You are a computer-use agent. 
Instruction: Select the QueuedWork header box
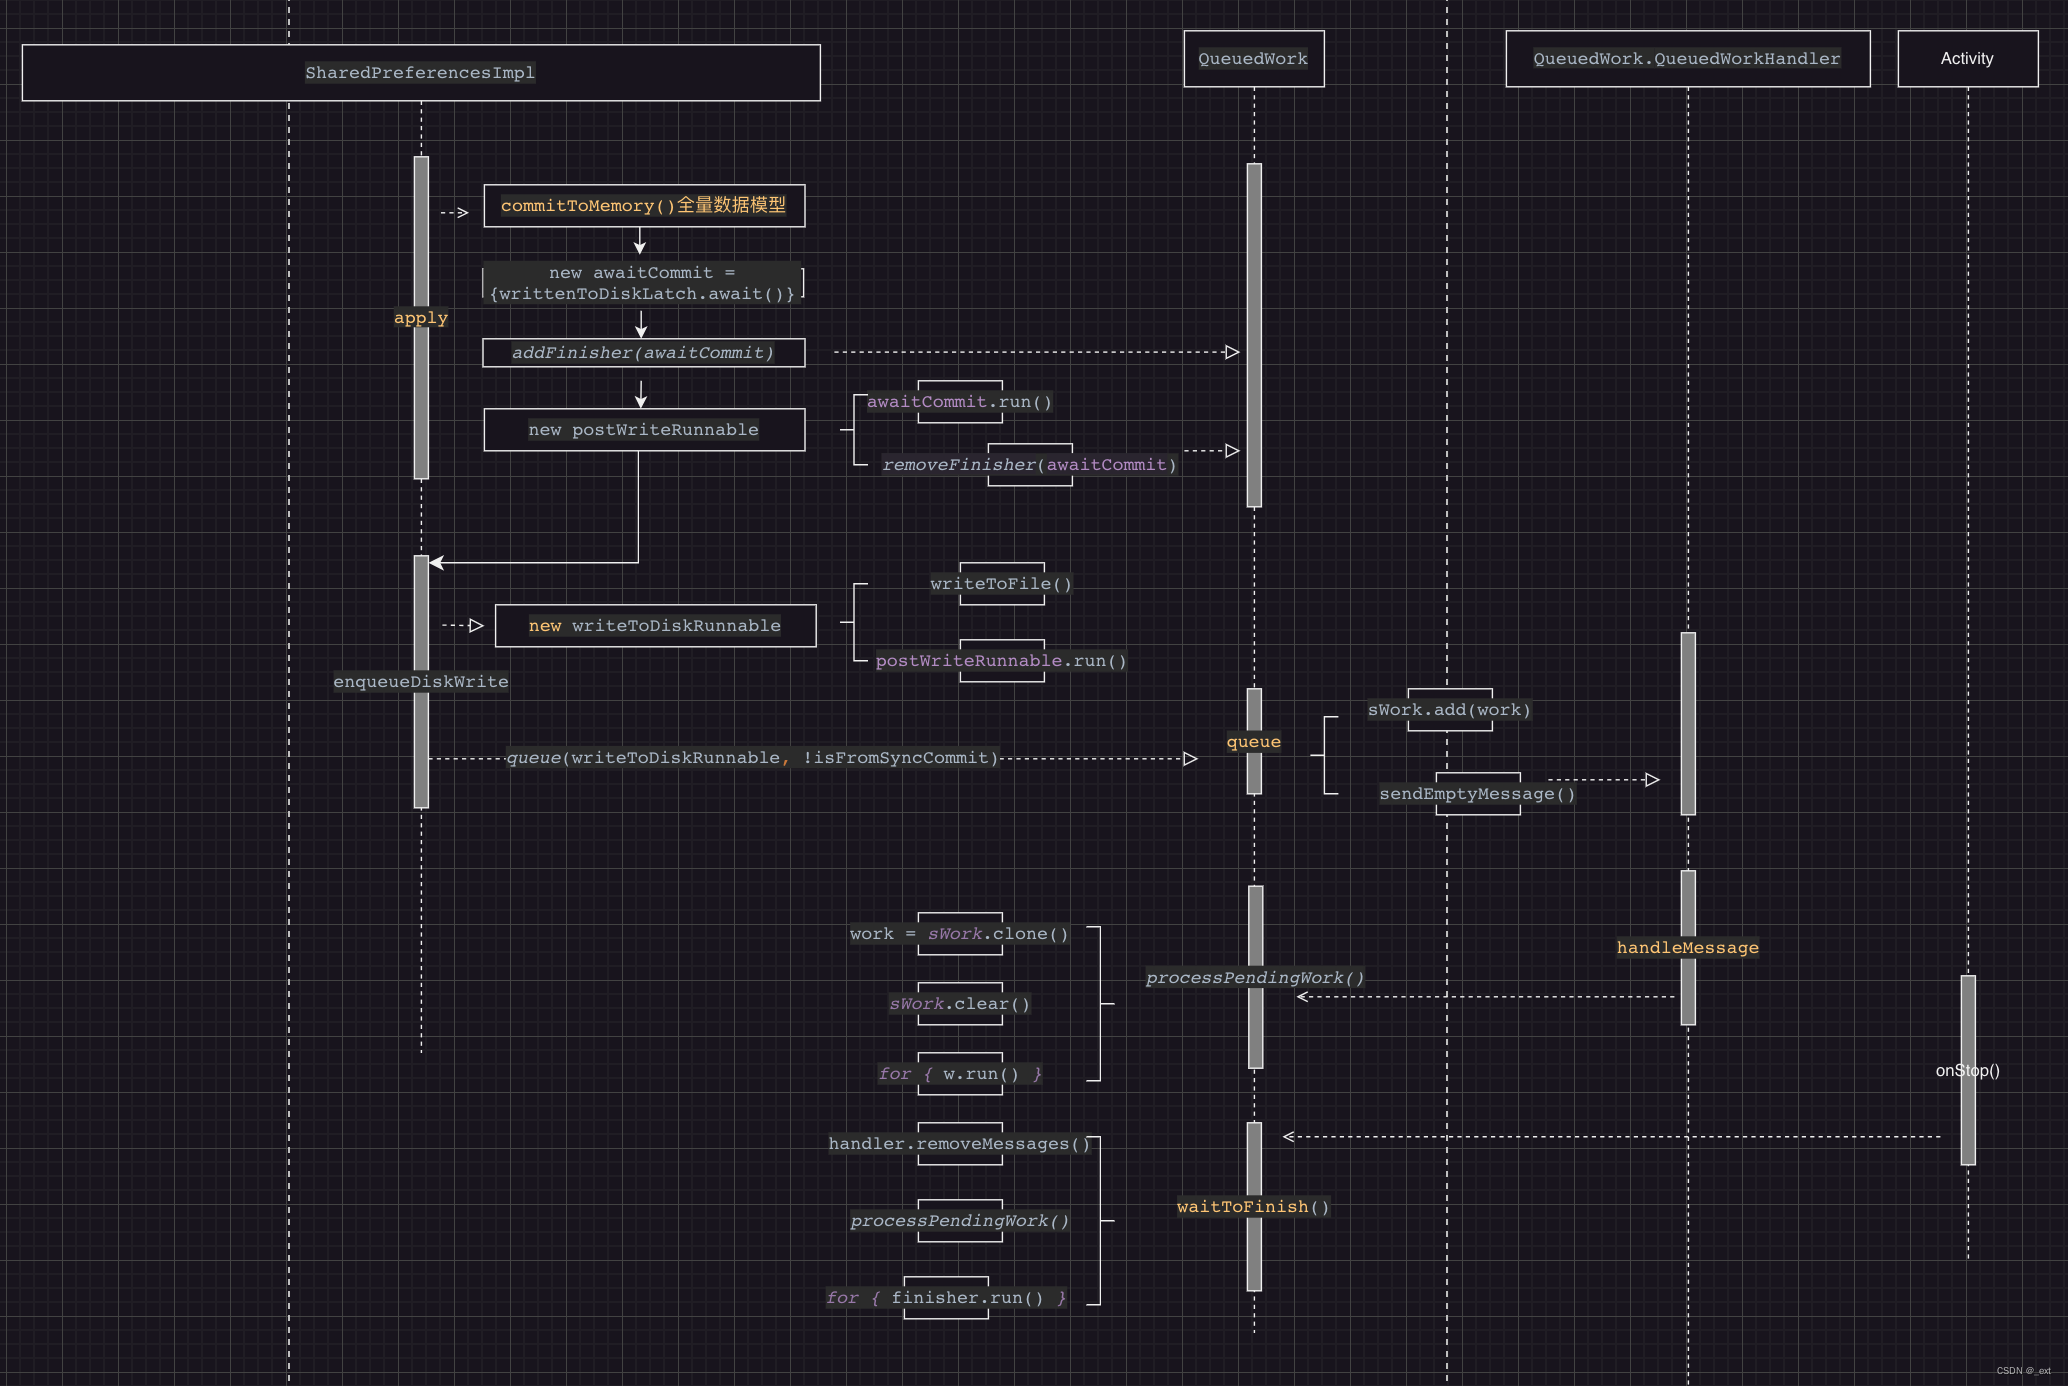pos(1254,58)
